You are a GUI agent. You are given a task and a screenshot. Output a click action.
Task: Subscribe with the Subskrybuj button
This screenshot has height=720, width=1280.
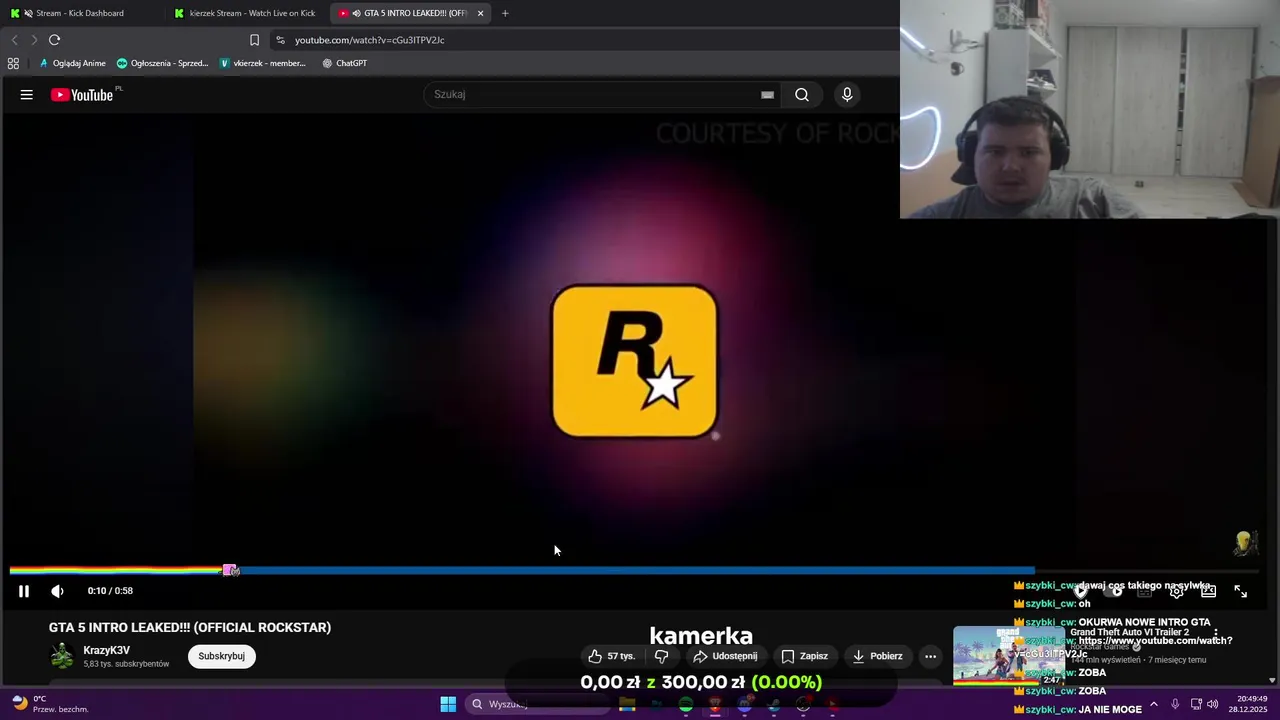pos(222,656)
